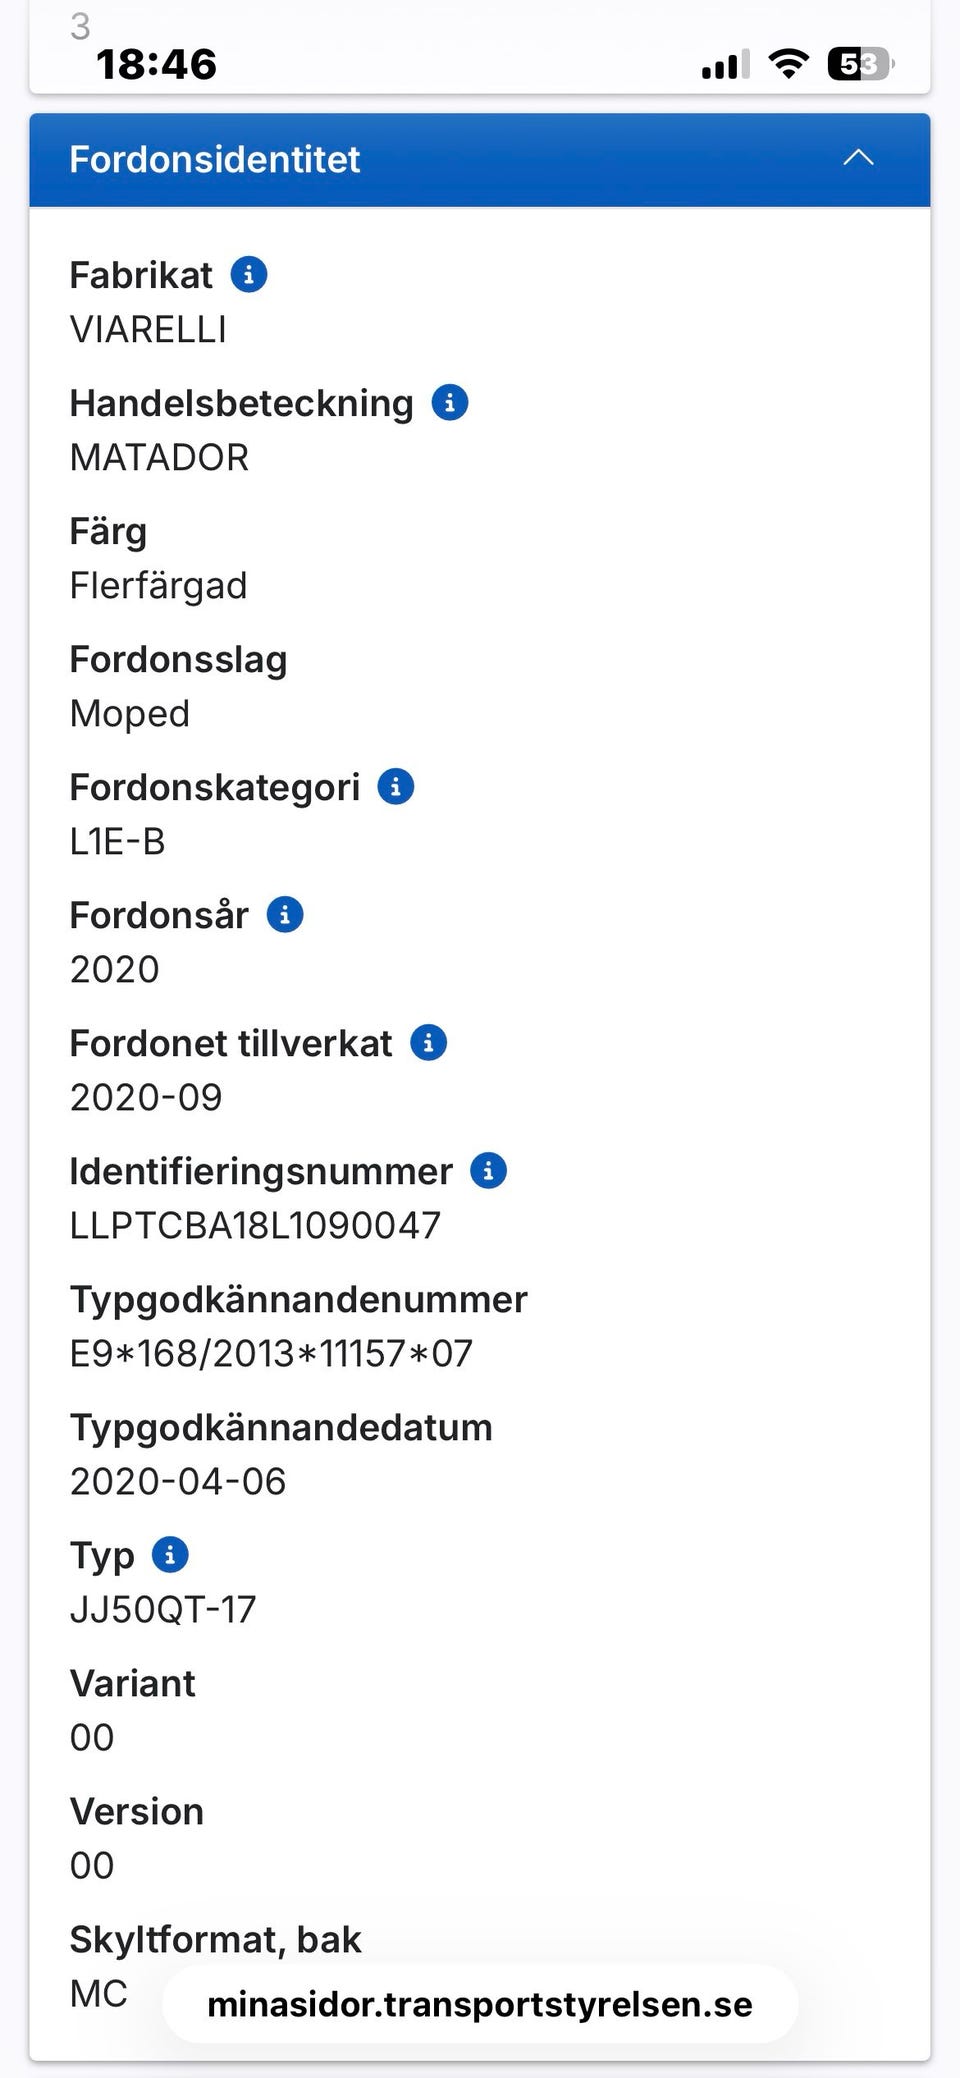Tap info icon next to Typ
Image resolution: width=960 pixels, height=2078 pixels.
170,1554
